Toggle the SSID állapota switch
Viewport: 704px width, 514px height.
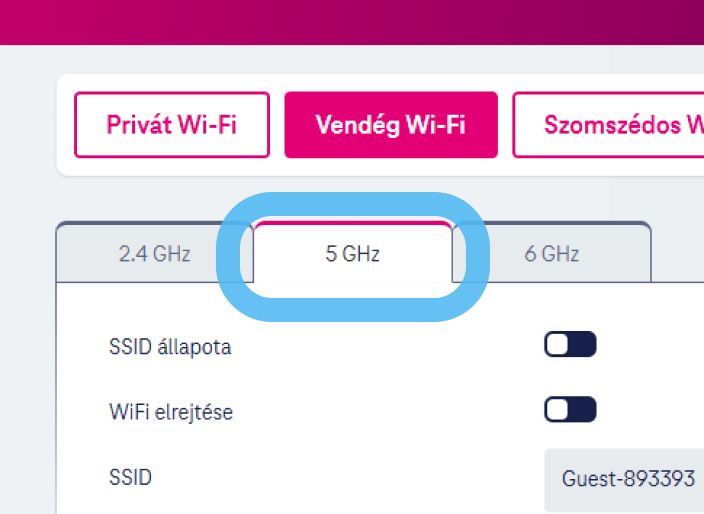pyautogui.click(x=570, y=345)
